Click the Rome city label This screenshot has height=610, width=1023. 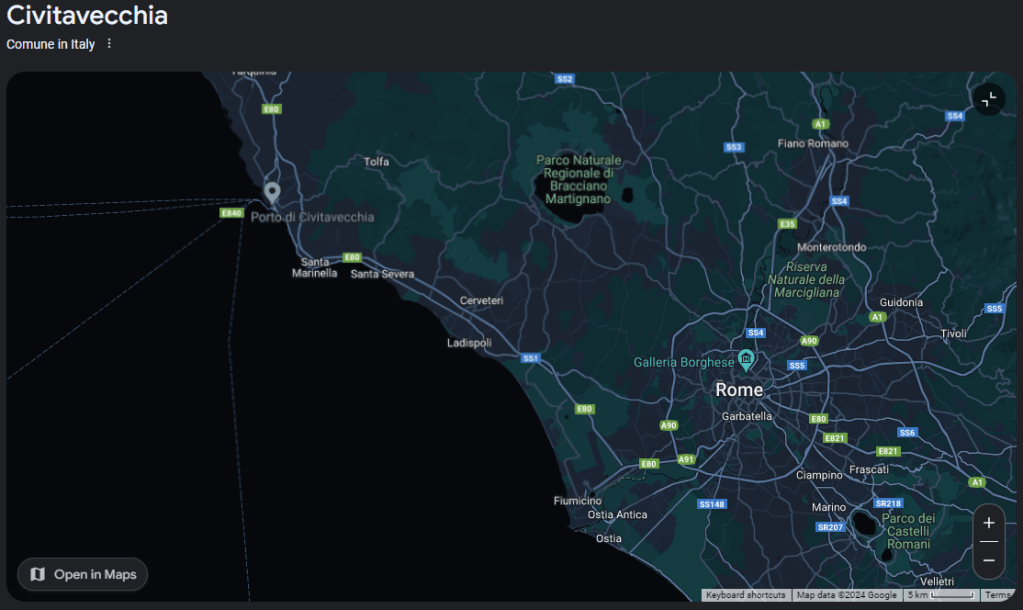739,390
